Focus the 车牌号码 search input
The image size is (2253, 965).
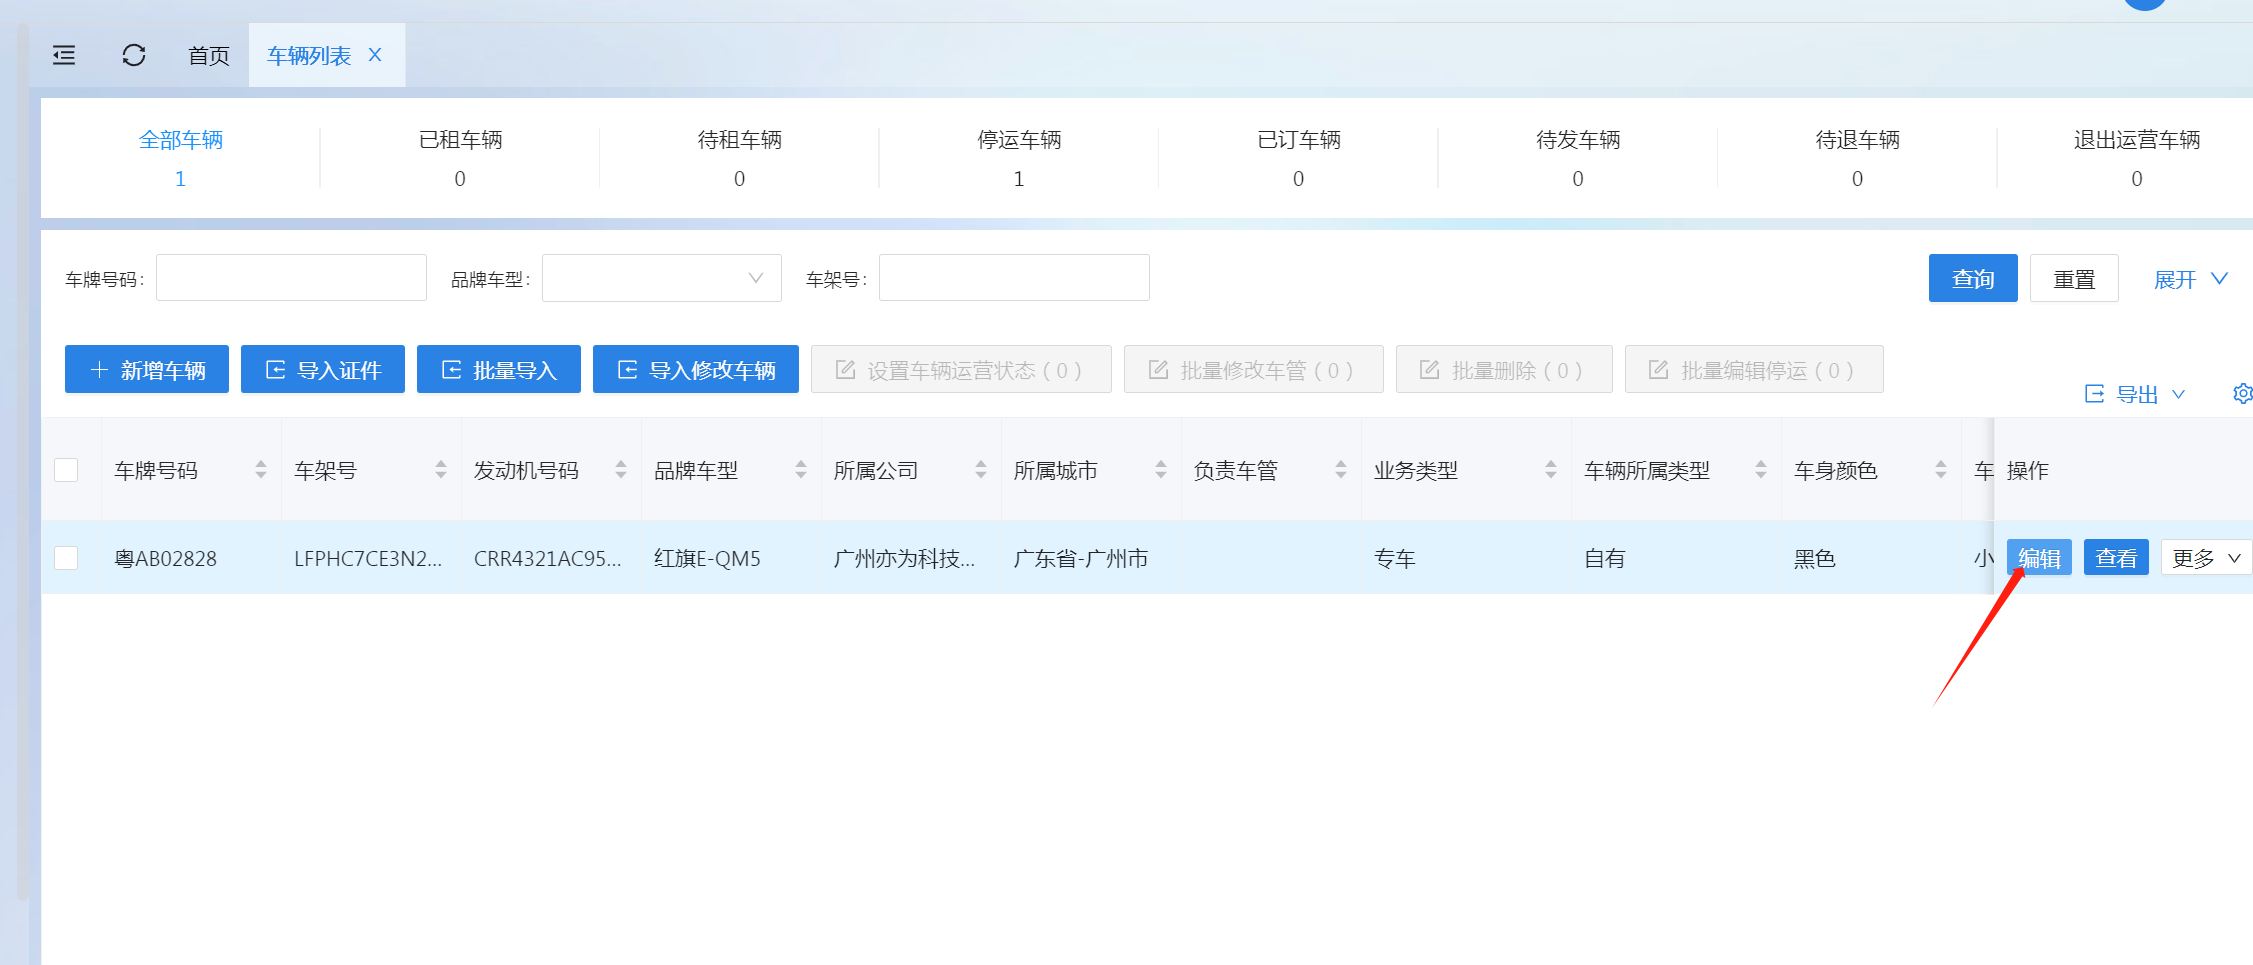click(291, 278)
